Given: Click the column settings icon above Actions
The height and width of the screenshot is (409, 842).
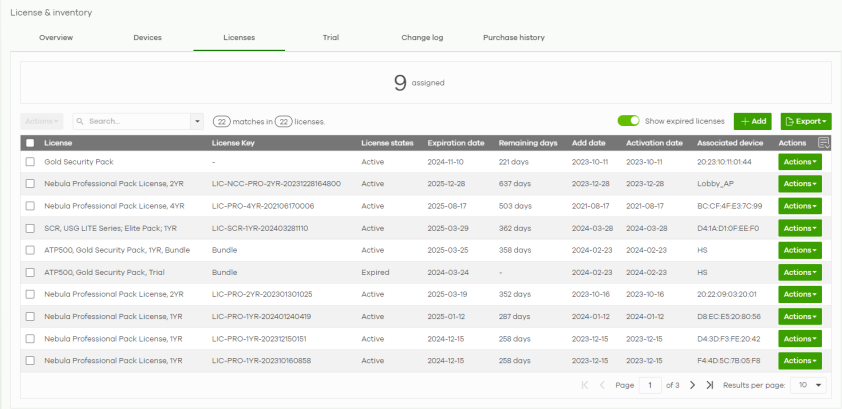Looking at the screenshot, I should pyautogui.click(x=823, y=143).
